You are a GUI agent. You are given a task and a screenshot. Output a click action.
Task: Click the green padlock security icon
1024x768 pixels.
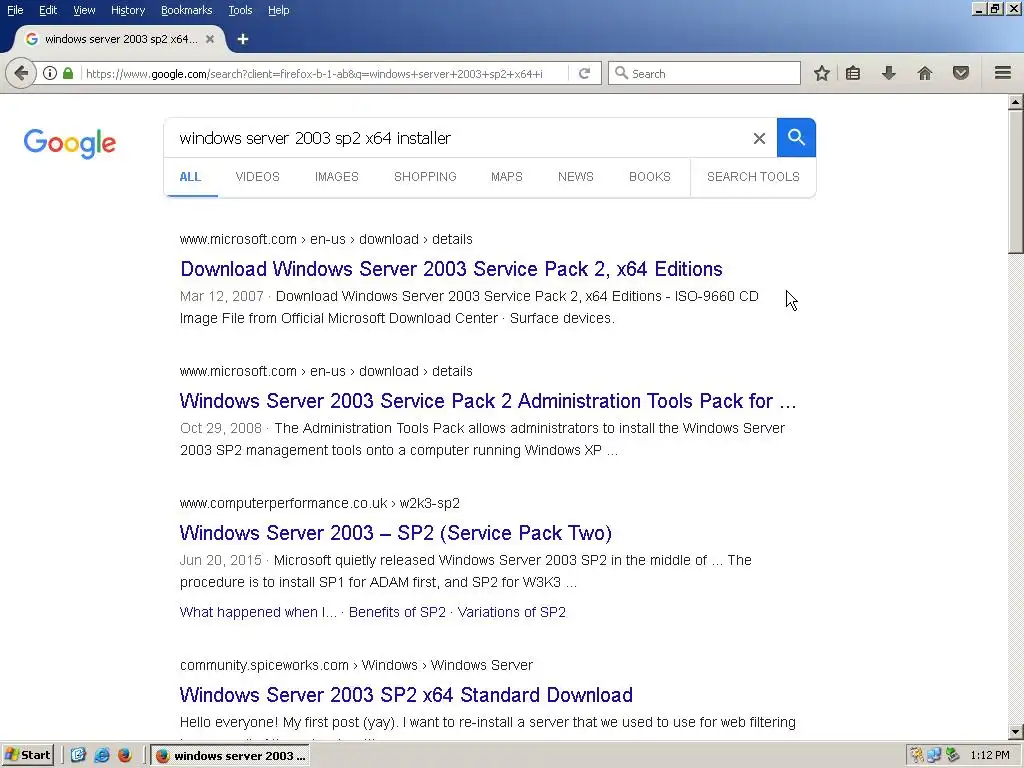tap(68, 73)
